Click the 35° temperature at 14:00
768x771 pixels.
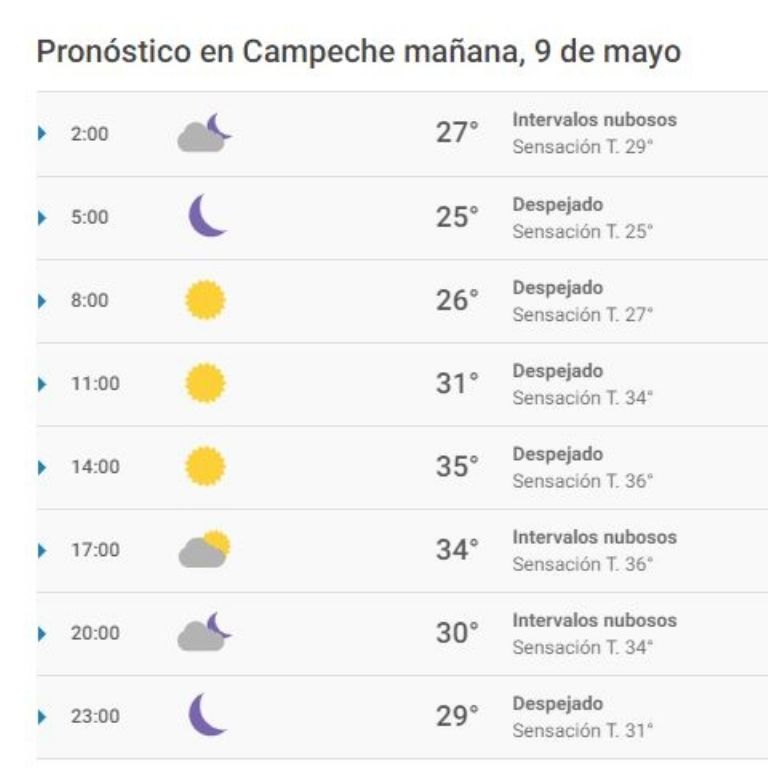click(x=457, y=466)
